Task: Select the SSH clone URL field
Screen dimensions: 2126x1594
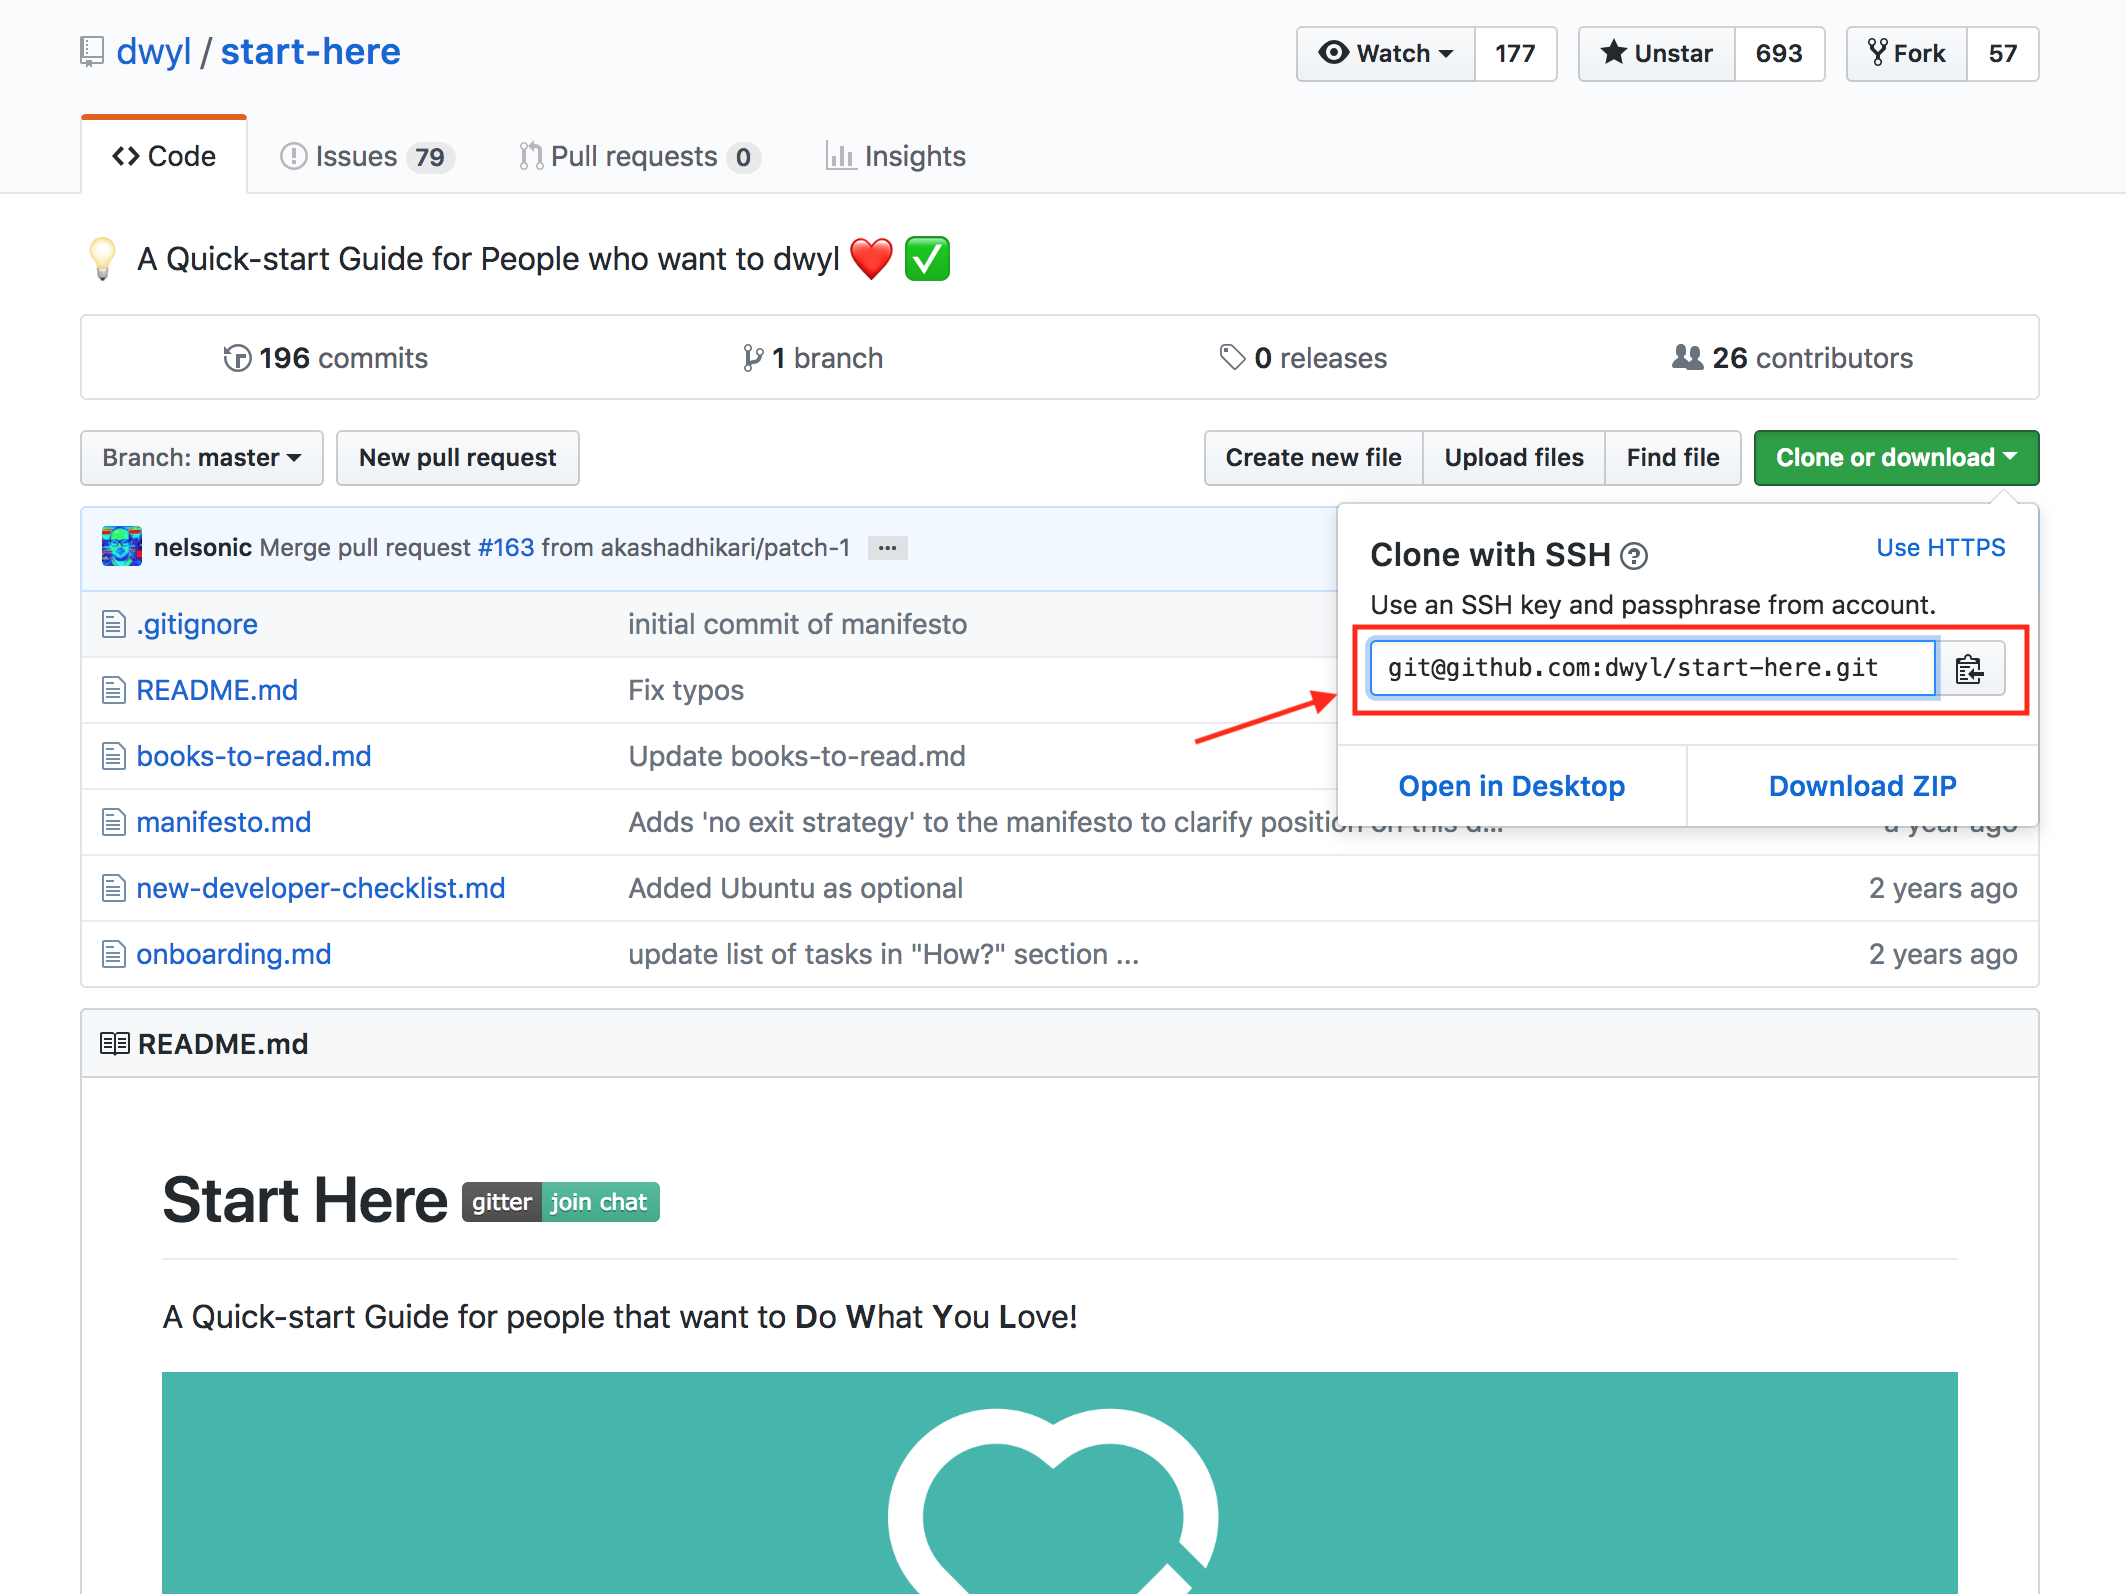Action: pyautogui.click(x=1653, y=668)
